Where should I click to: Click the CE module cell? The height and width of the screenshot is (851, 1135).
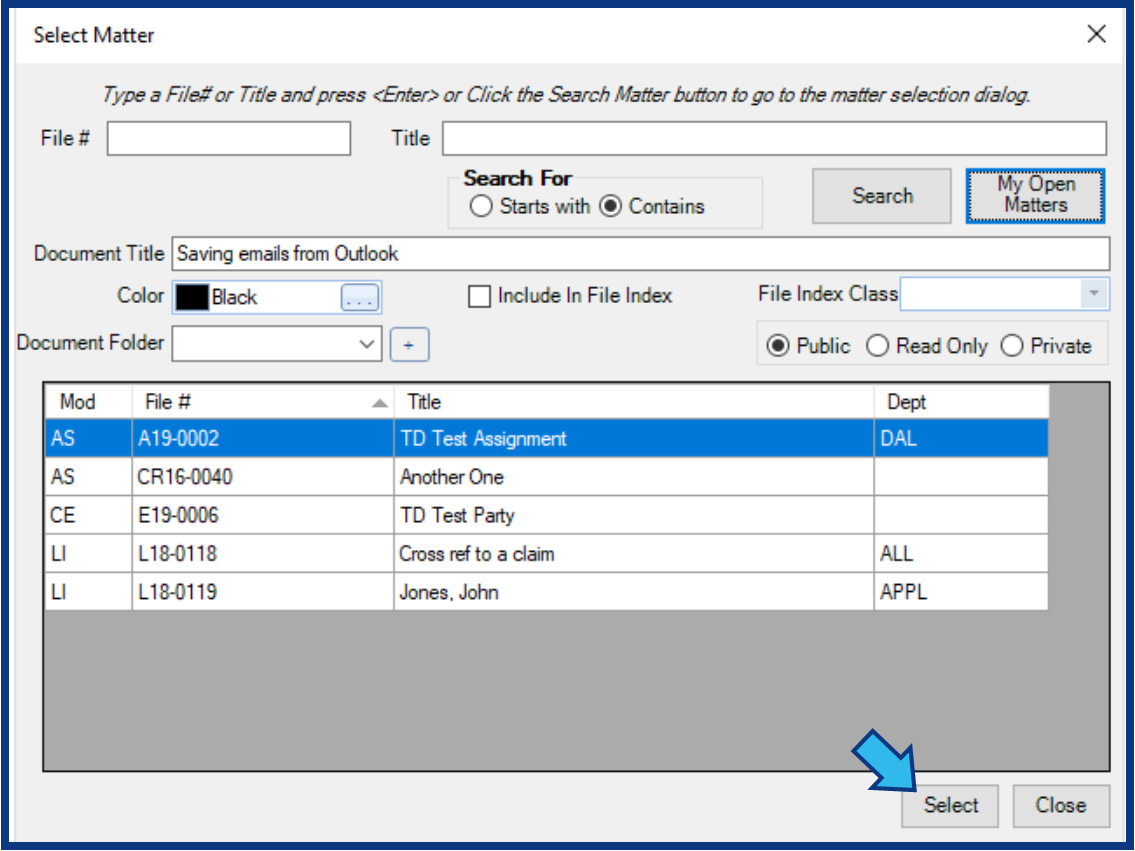point(88,515)
